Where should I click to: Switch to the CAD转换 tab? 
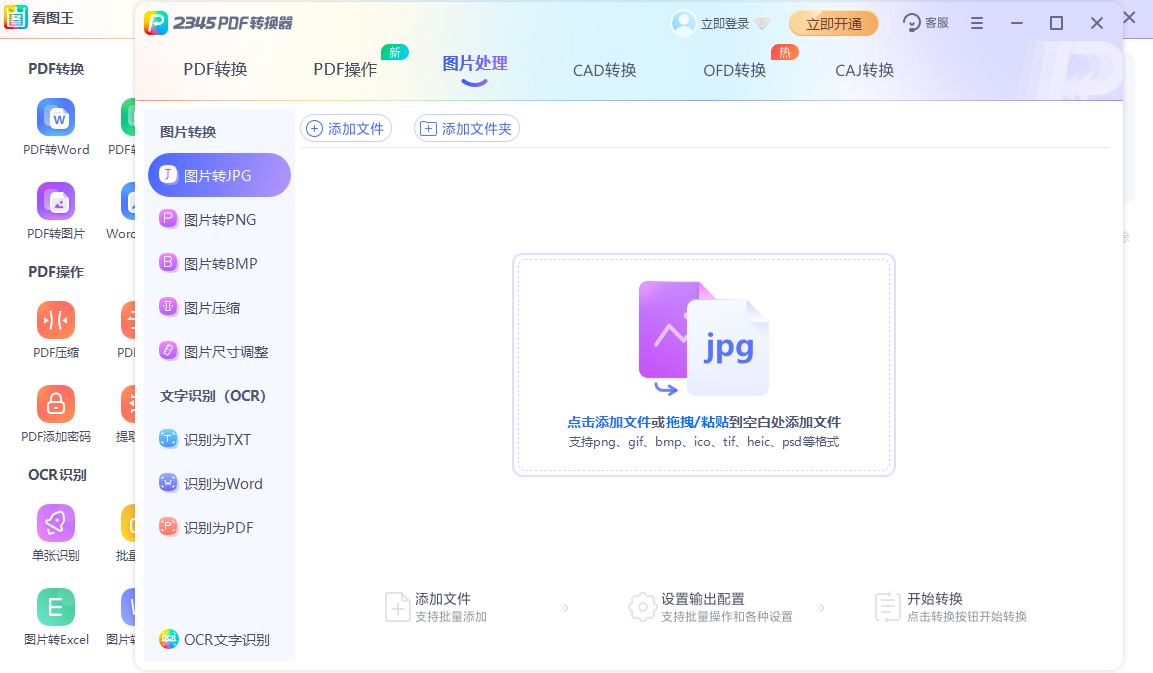coord(604,70)
